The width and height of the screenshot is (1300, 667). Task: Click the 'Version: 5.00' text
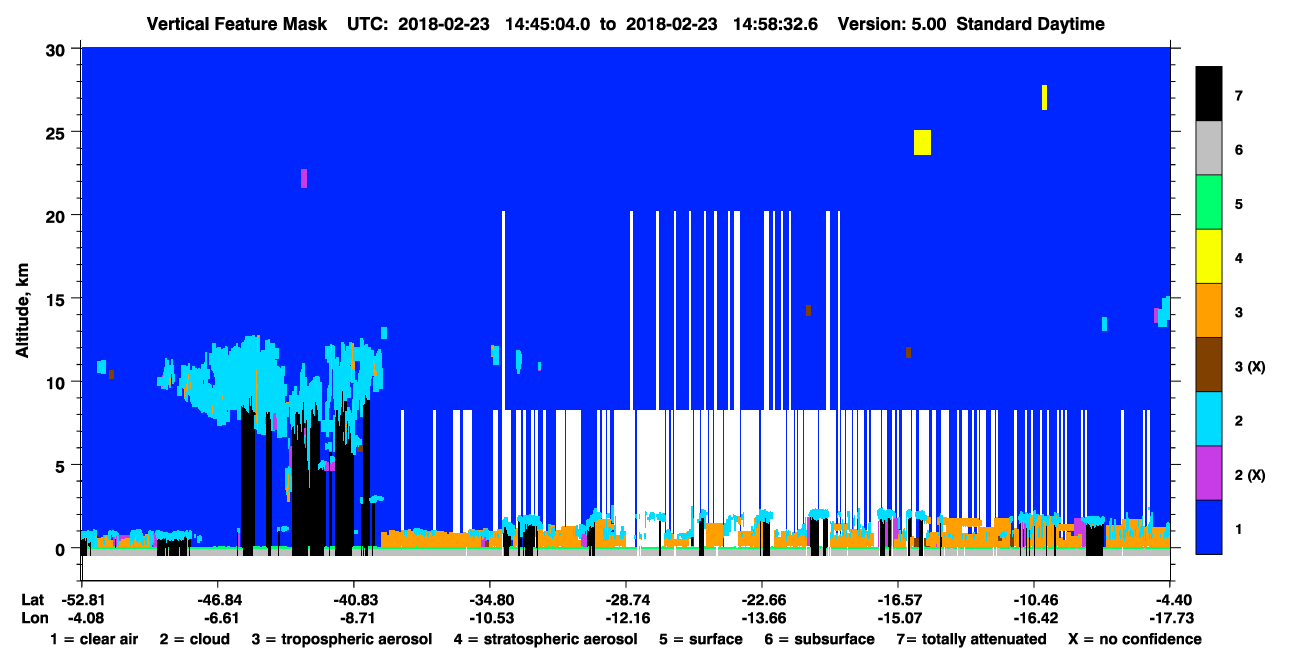pyautogui.click(x=892, y=24)
